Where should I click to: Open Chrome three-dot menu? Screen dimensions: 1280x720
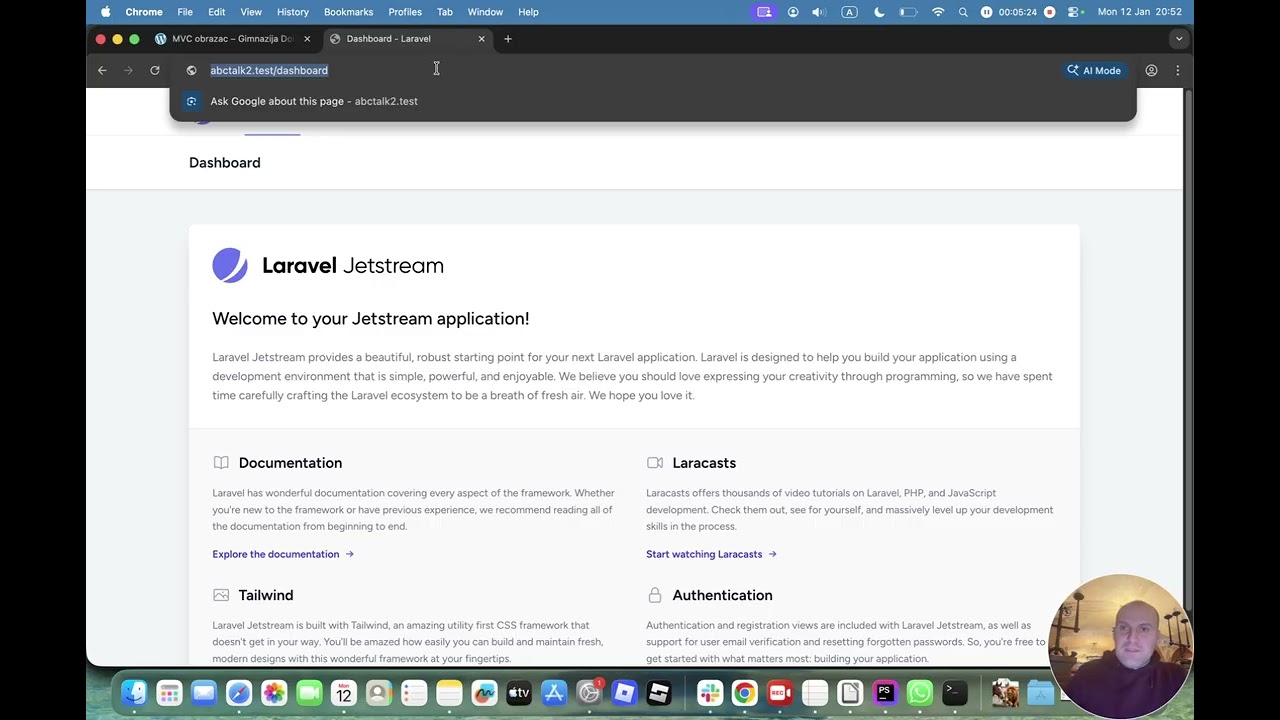pyautogui.click(x=1177, y=70)
